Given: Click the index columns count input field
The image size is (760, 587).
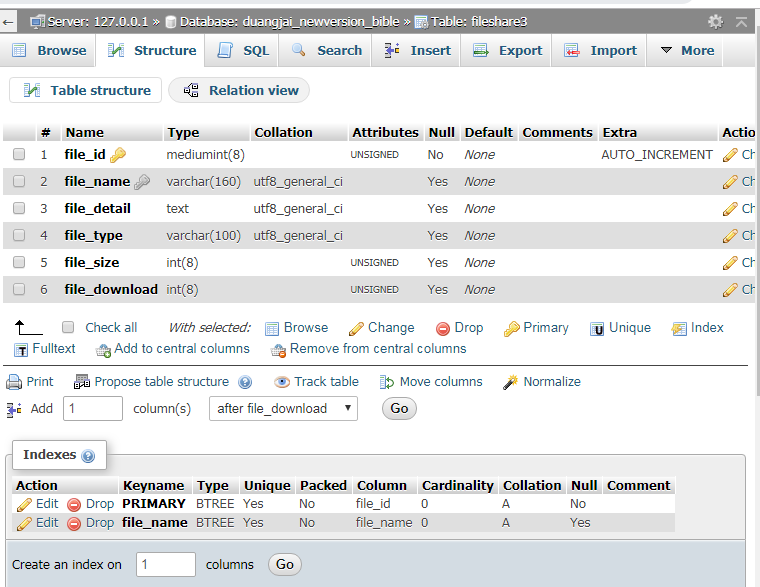Looking at the screenshot, I should pos(165,564).
